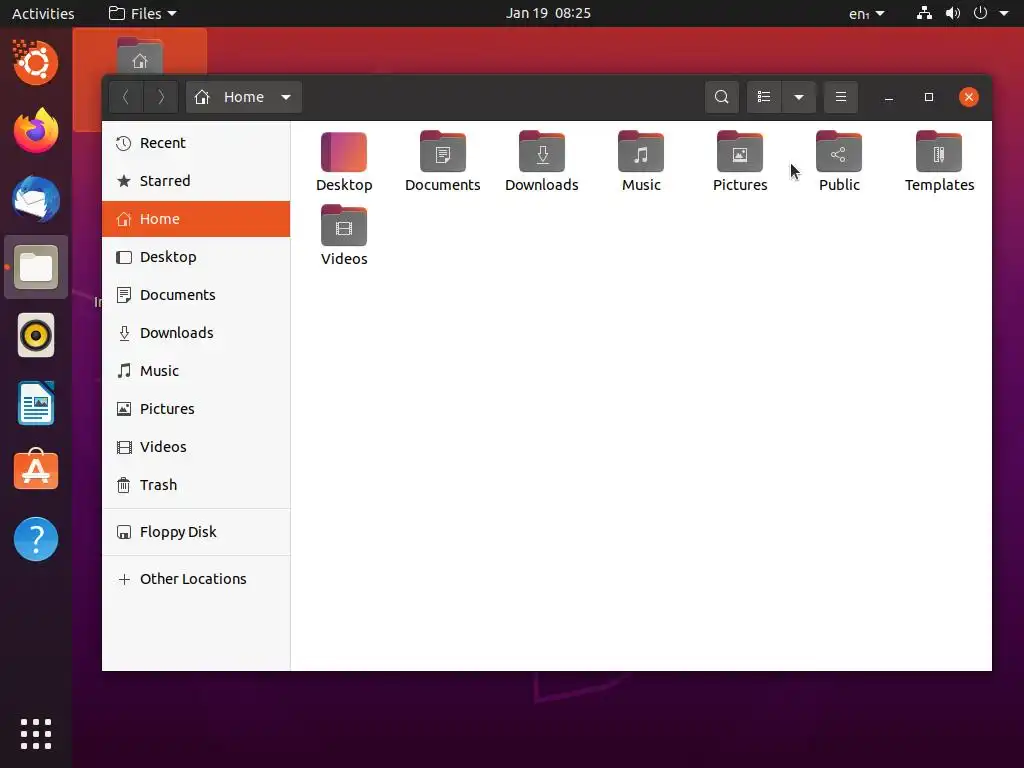Open the Pictures folder icon in main view
The image size is (1024, 768).
(740, 153)
